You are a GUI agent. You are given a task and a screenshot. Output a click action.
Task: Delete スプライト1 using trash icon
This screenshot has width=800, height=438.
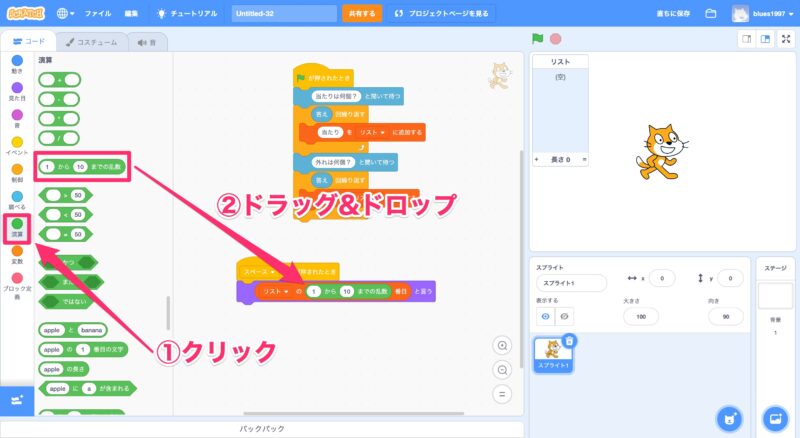point(569,341)
